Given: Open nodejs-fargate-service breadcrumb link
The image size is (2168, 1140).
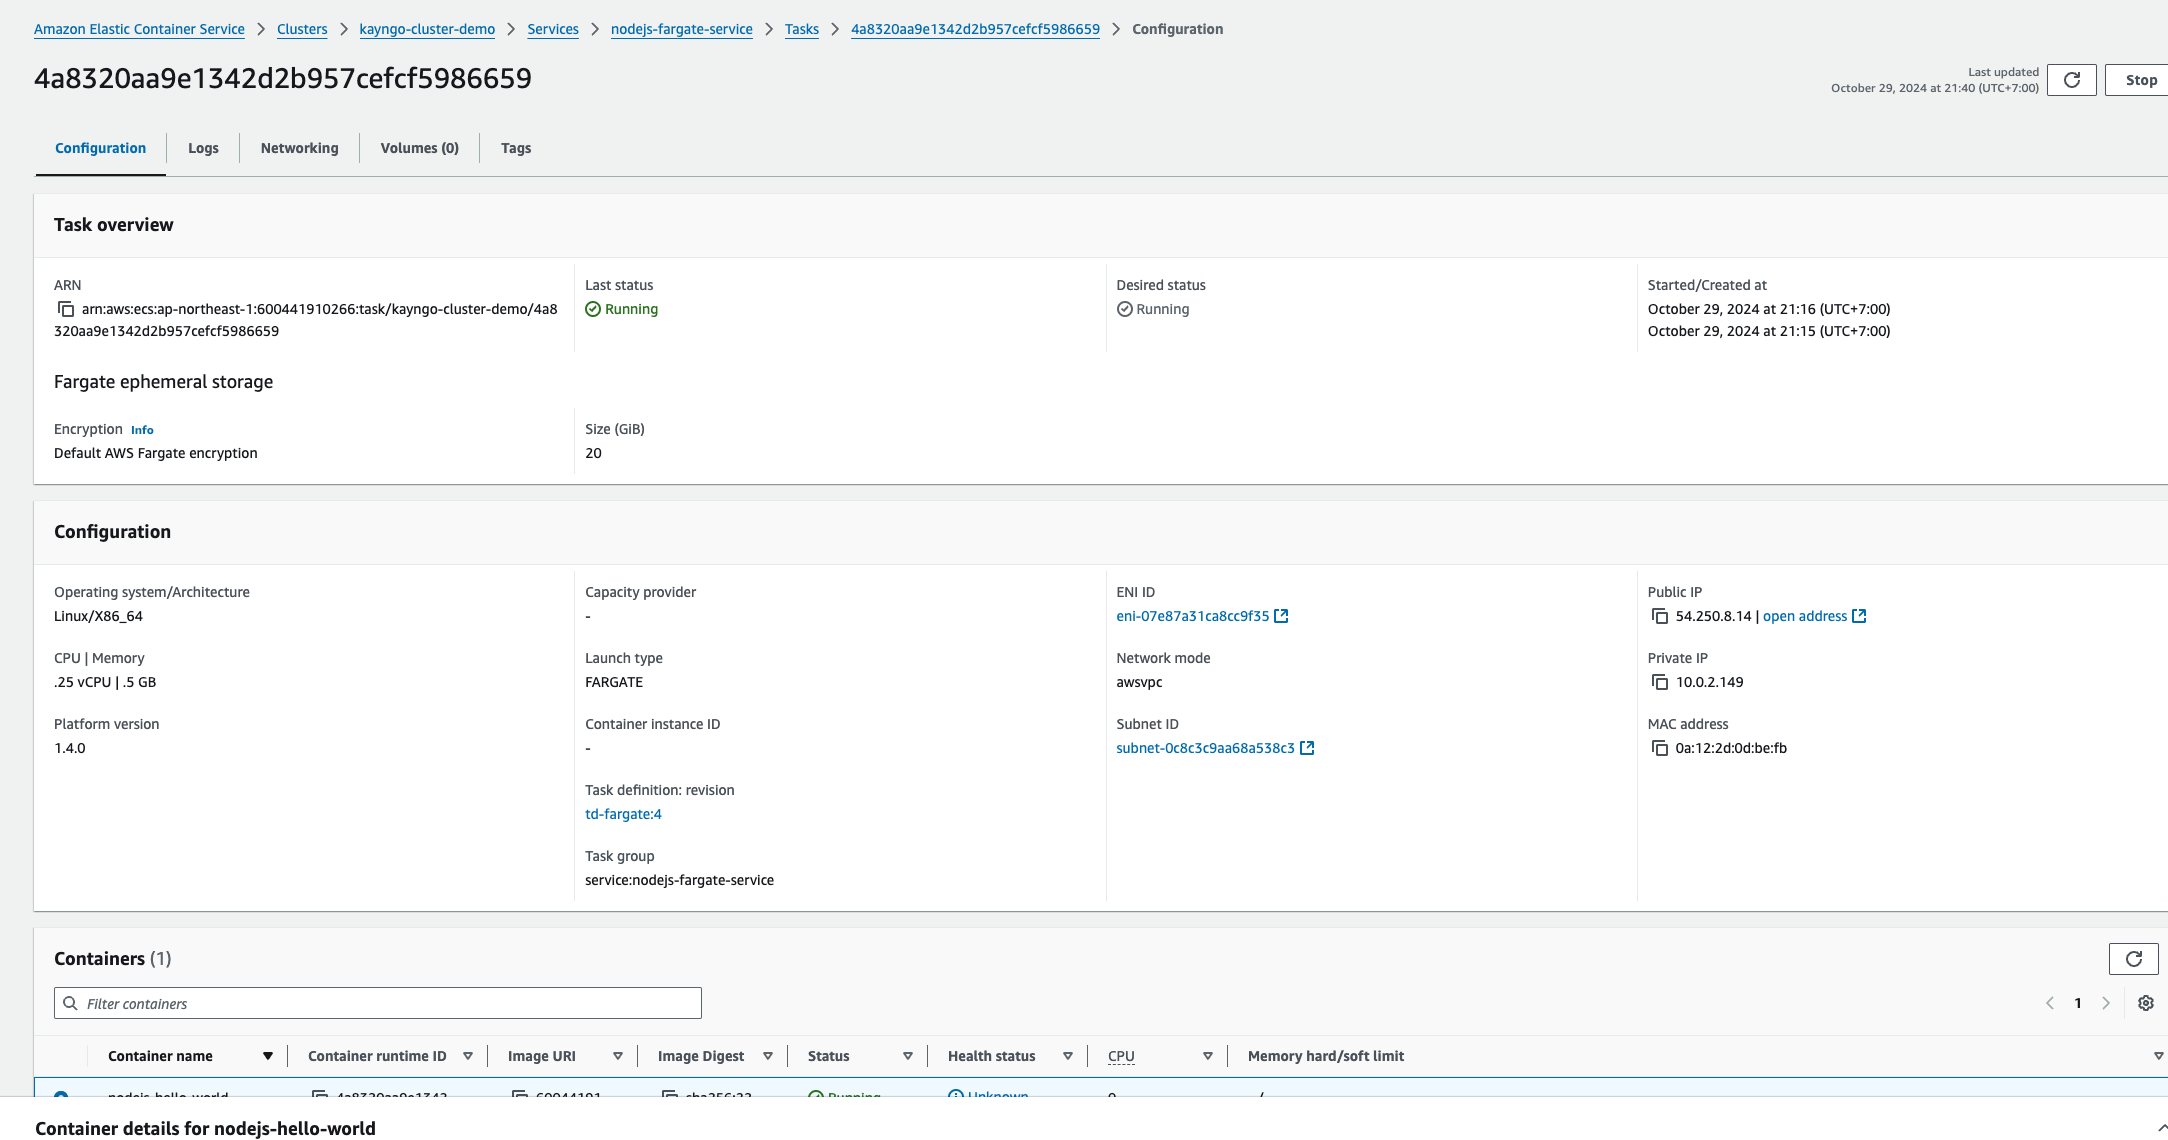Looking at the screenshot, I should tap(682, 29).
